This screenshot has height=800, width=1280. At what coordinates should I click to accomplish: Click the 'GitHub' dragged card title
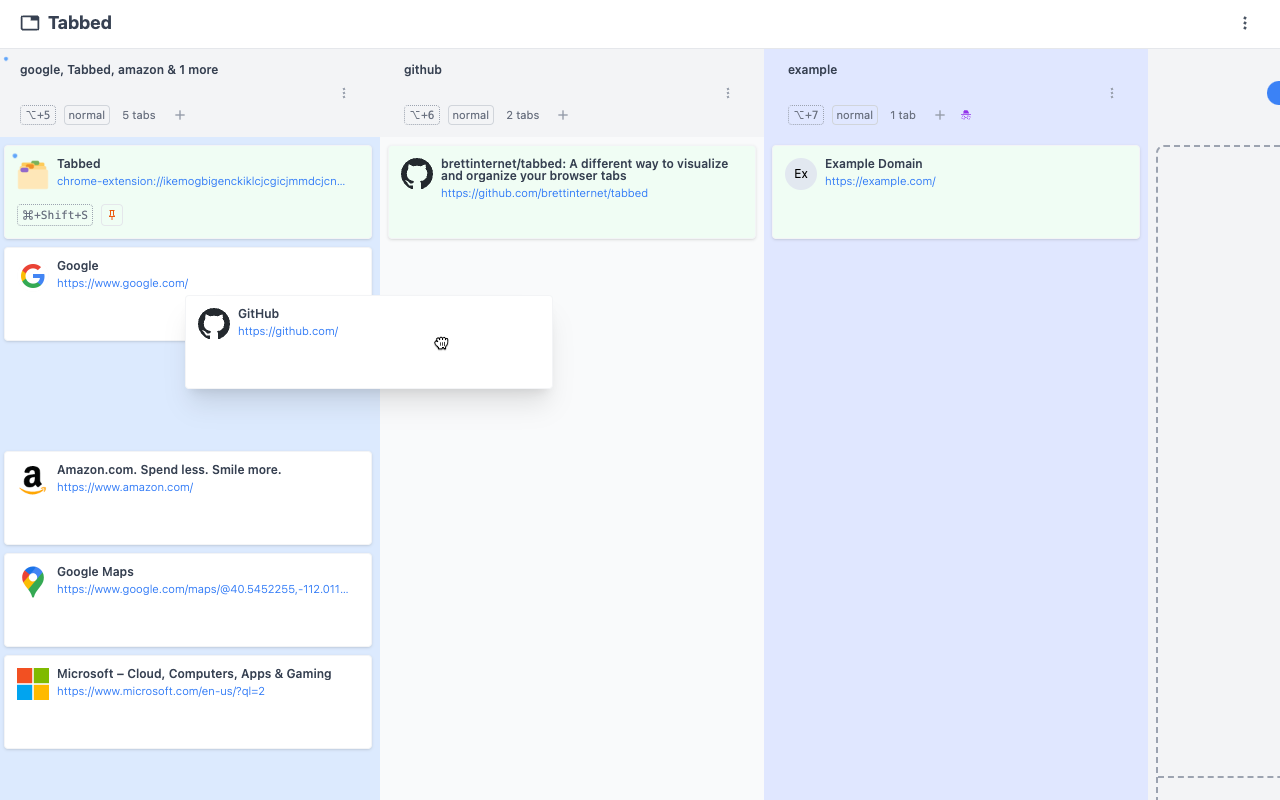click(x=258, y=314)
